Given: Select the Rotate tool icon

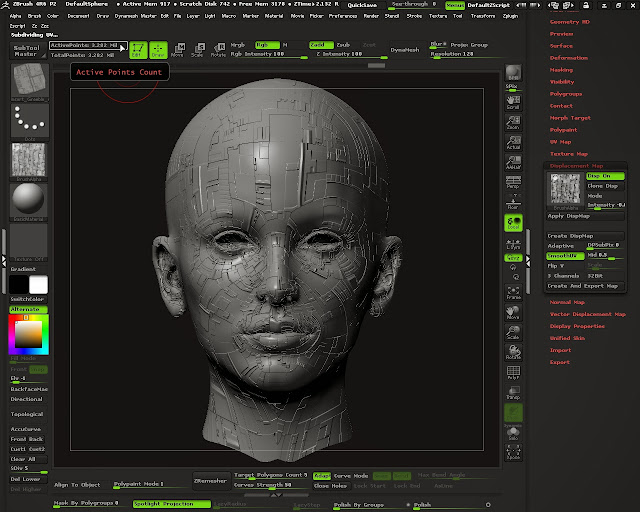Looking at the screenshot, I should tap(217, 50).
